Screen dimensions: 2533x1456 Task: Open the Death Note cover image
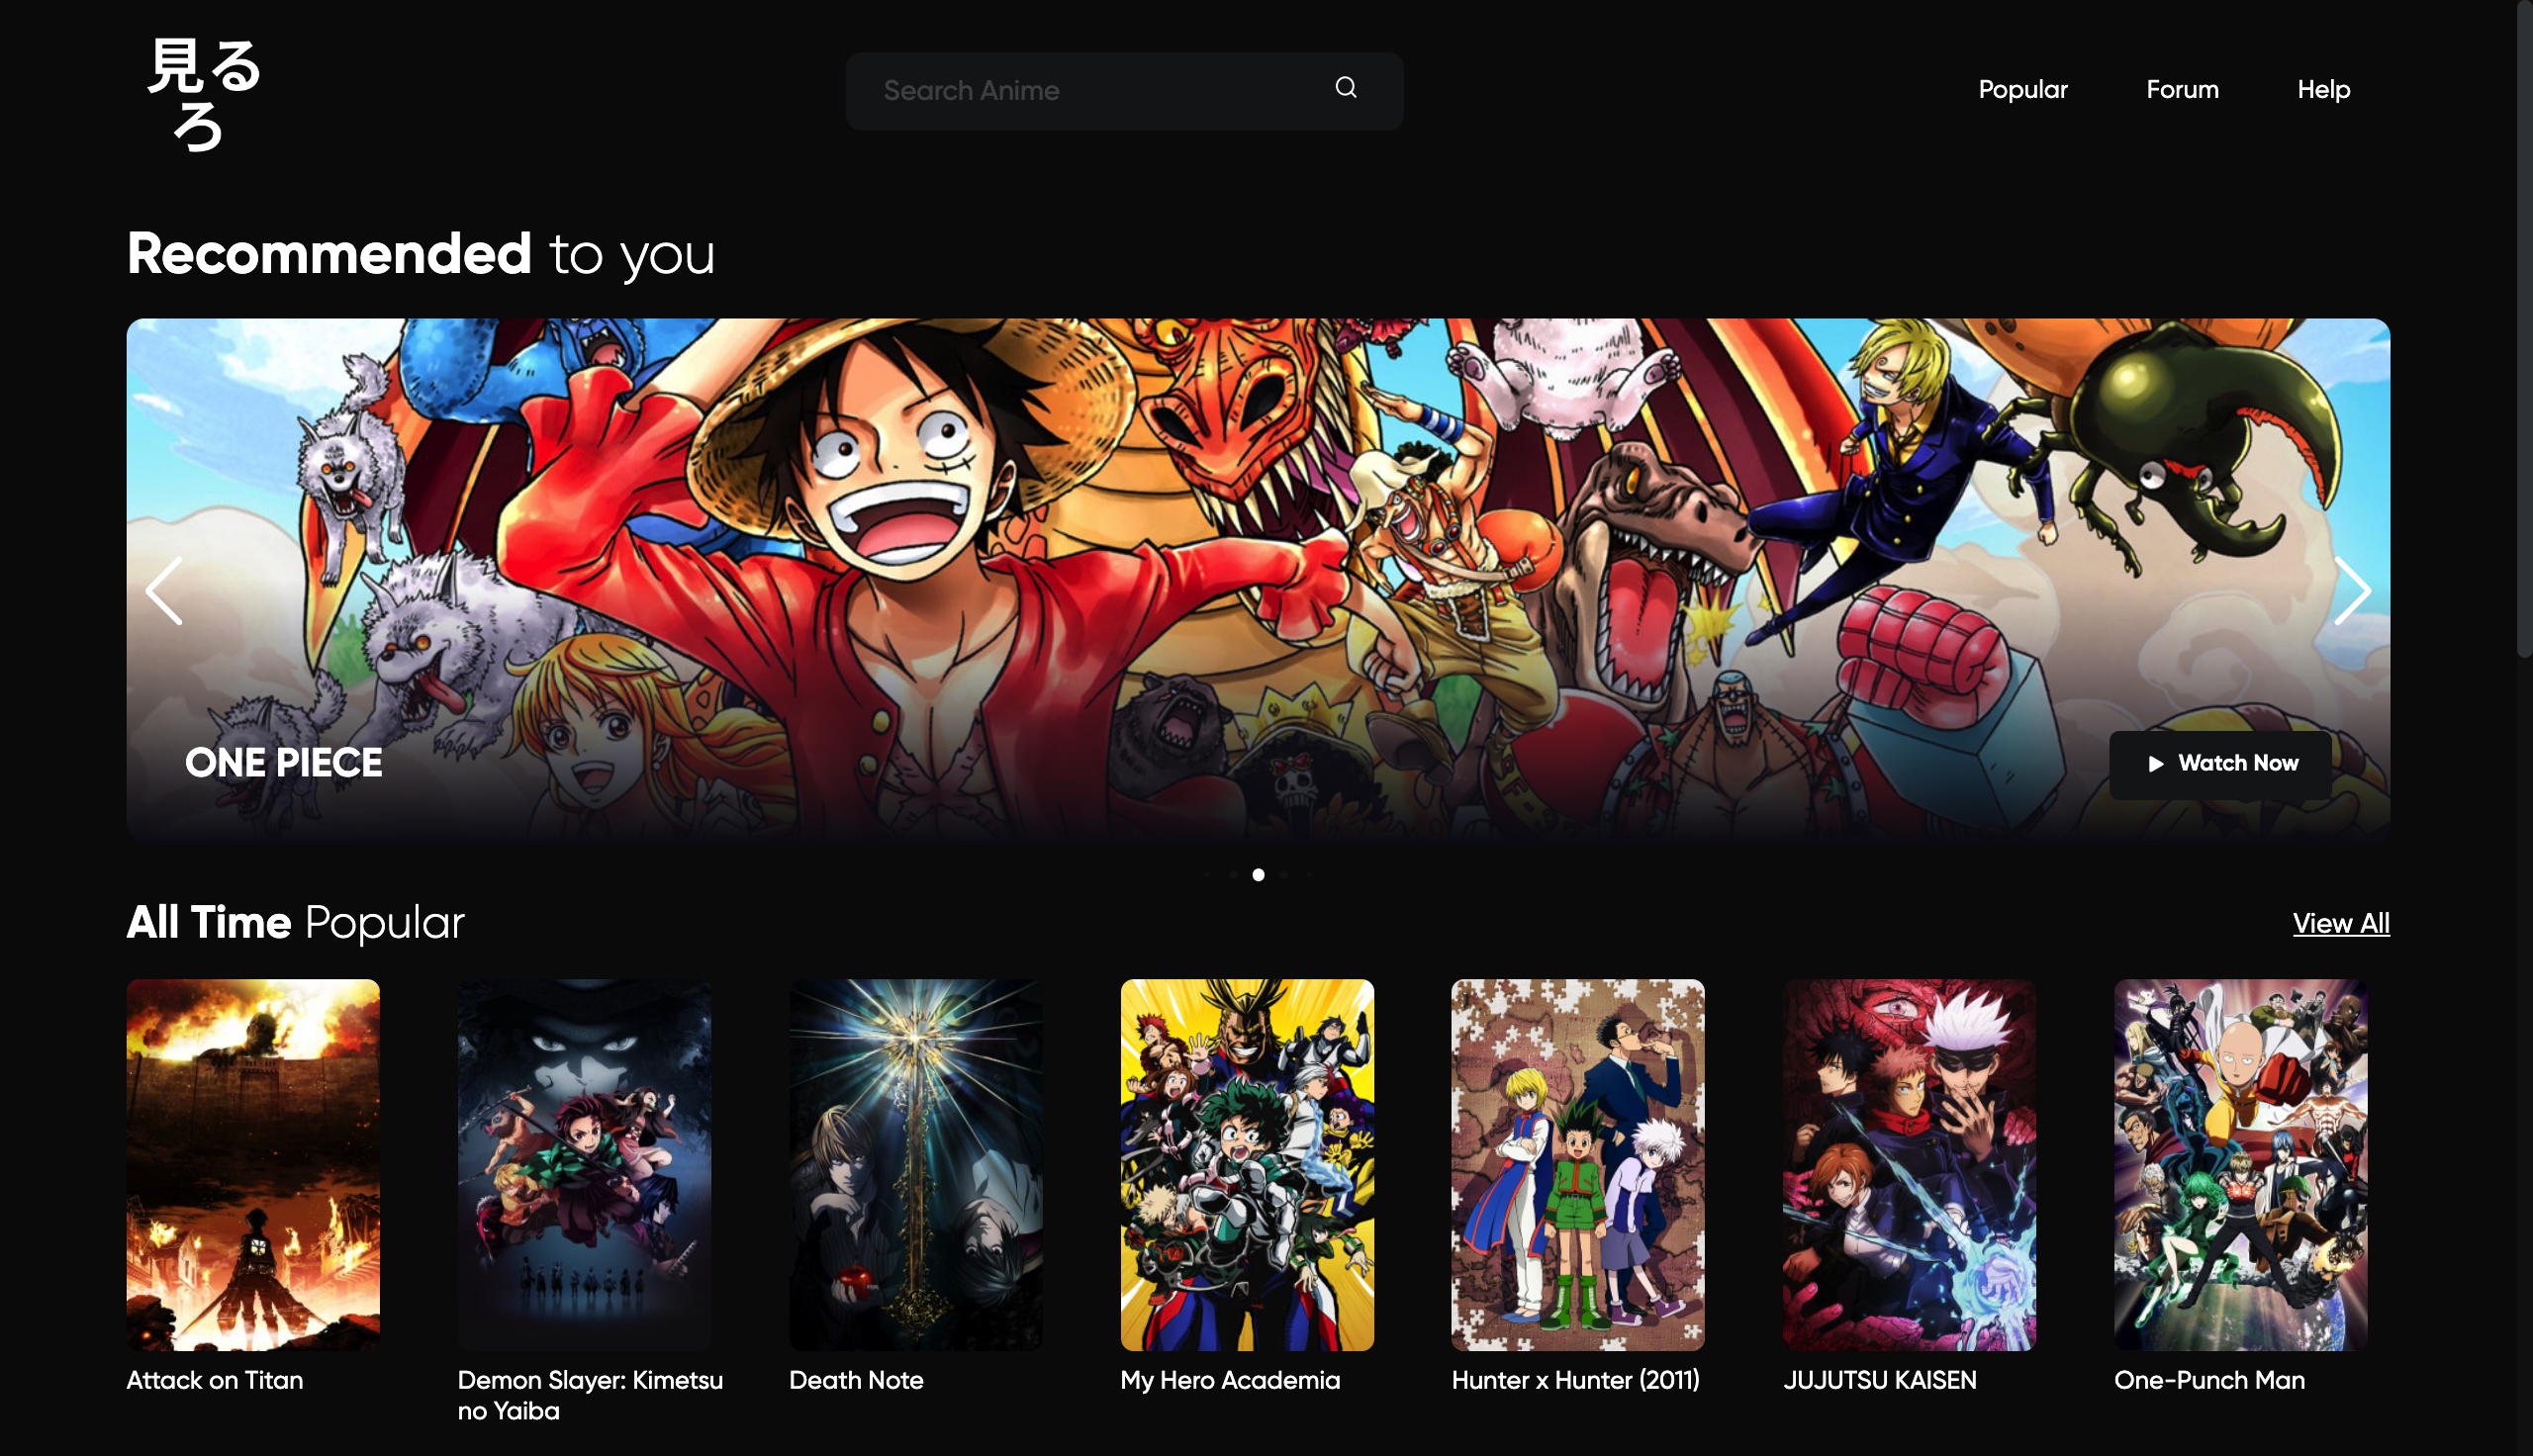click(x=915, y=1164)
